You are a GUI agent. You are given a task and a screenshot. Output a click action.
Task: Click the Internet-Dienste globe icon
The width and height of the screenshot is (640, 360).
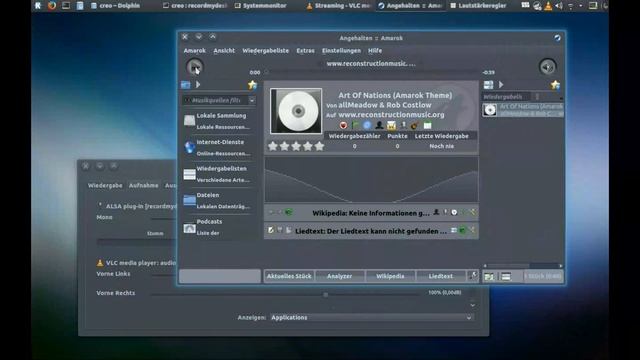pyautogui.click(x=189, y=147)
